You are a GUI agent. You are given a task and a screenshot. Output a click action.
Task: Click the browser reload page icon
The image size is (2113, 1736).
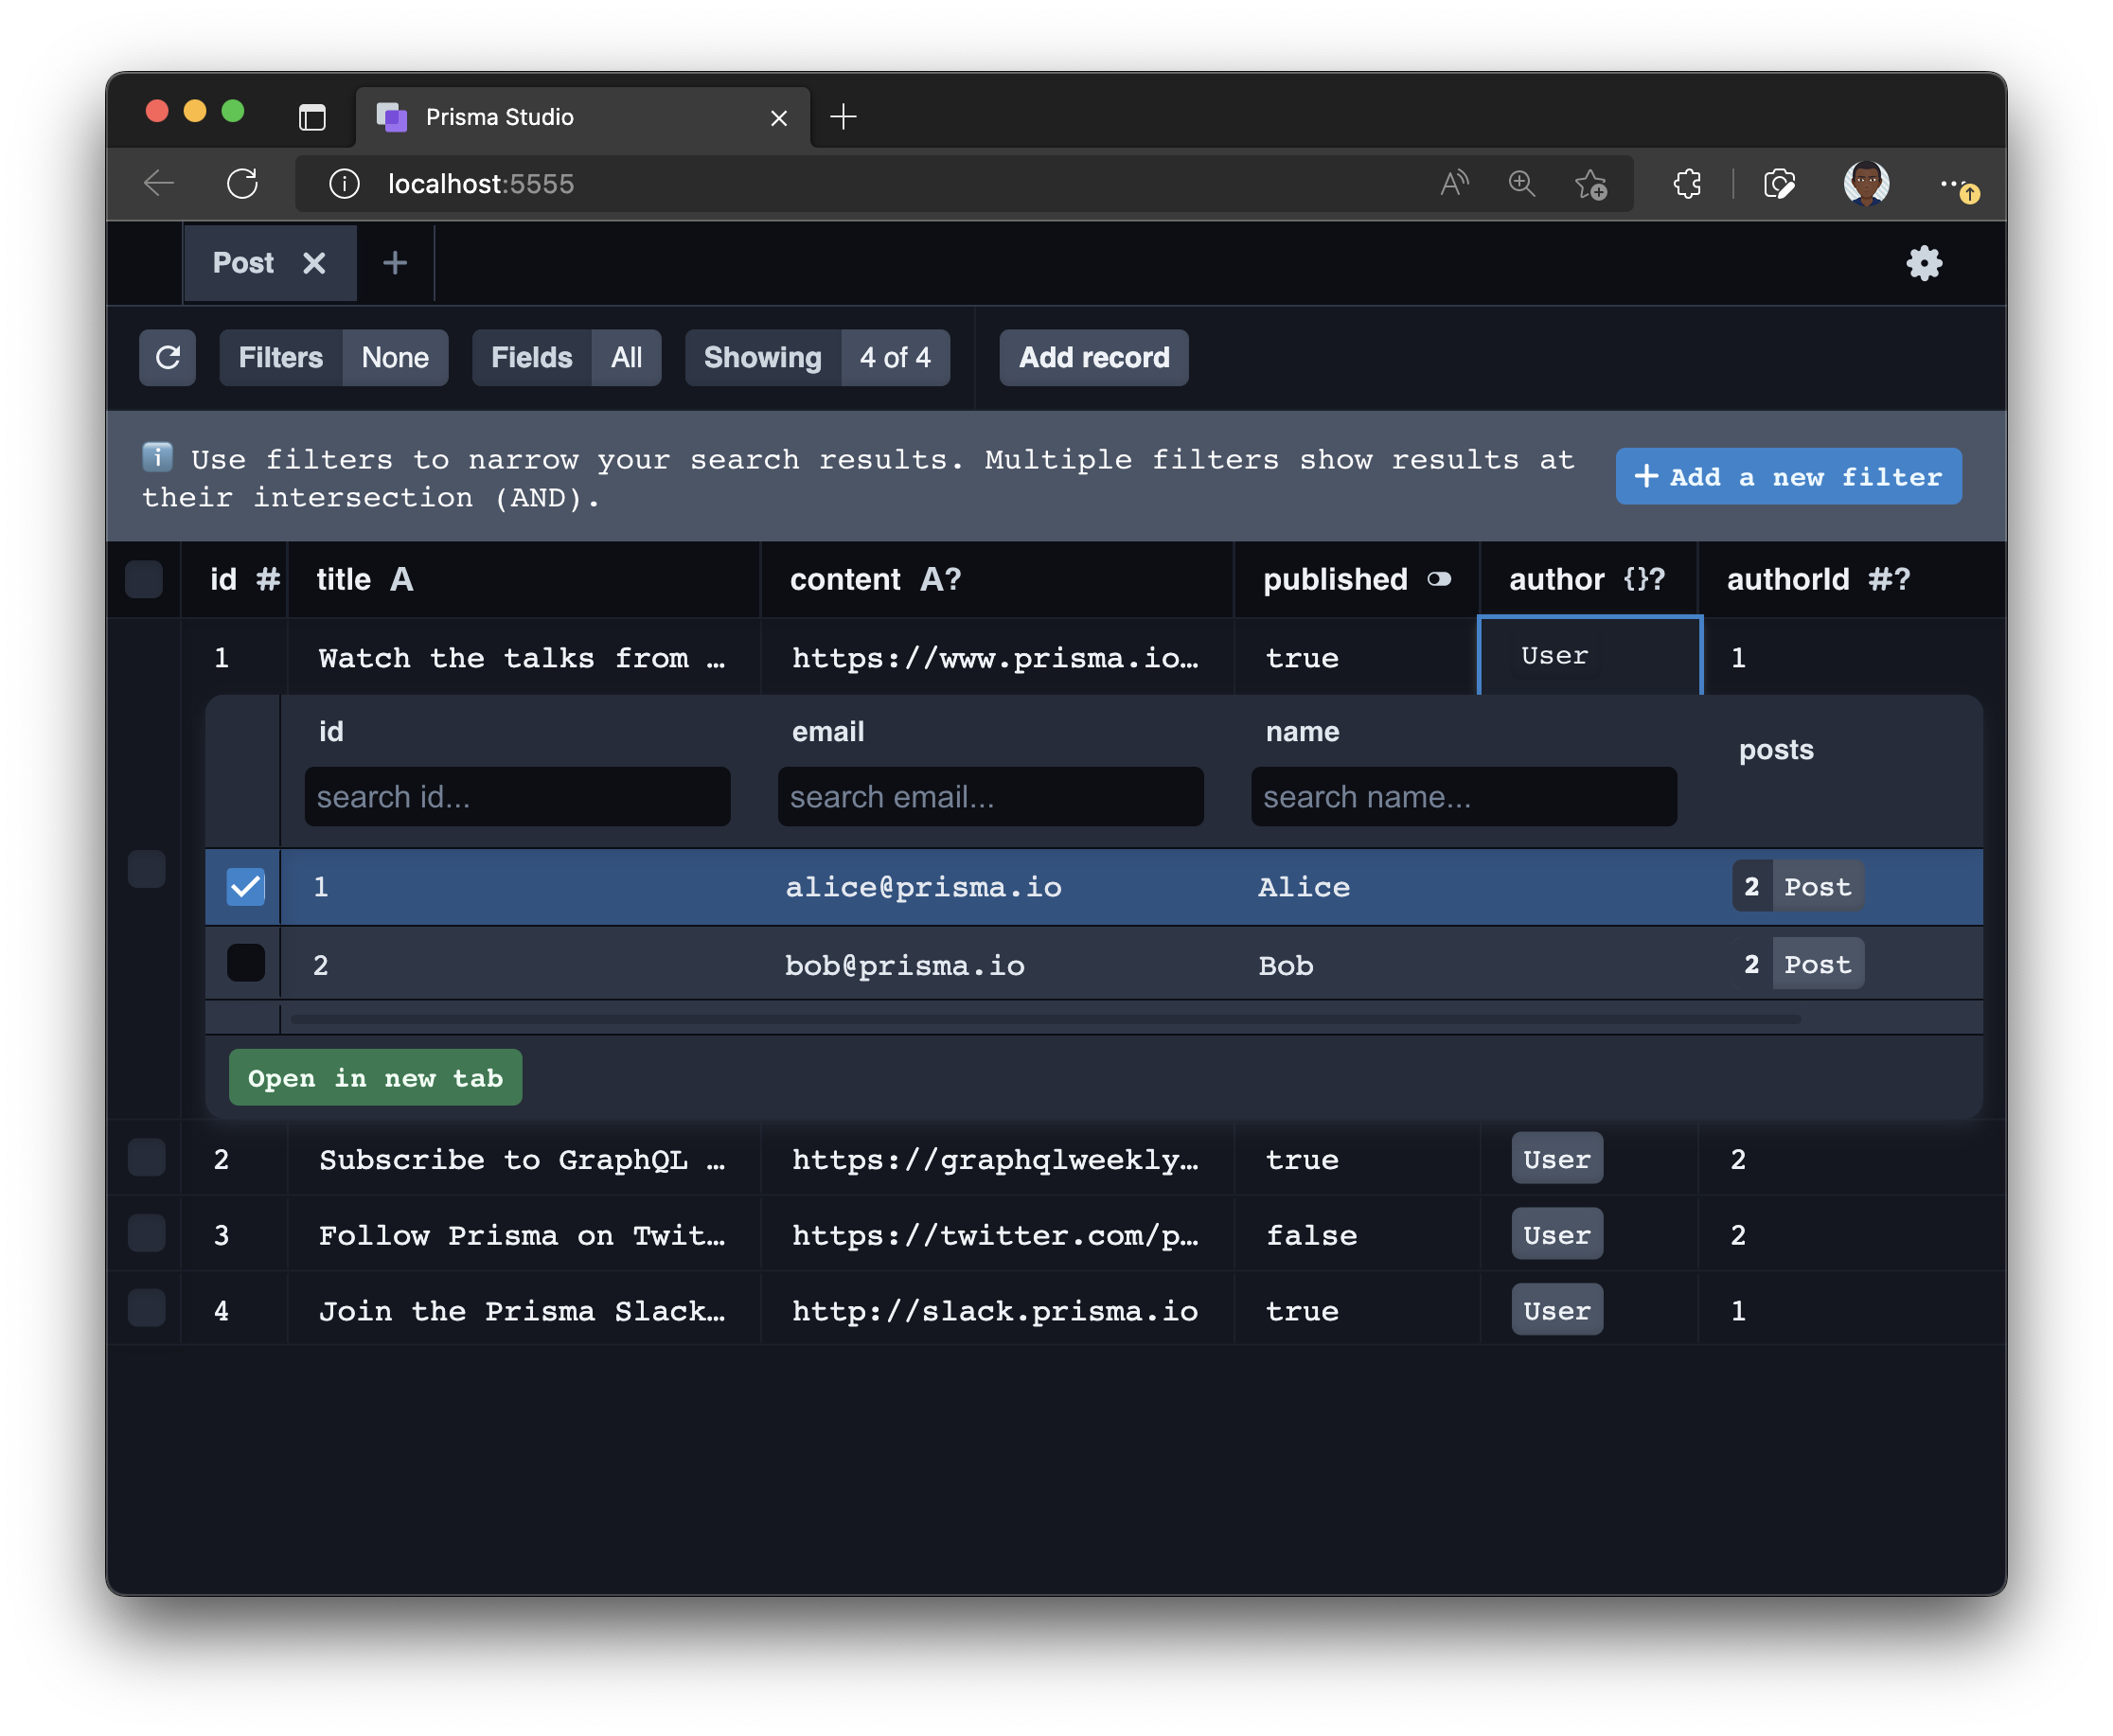242,184
